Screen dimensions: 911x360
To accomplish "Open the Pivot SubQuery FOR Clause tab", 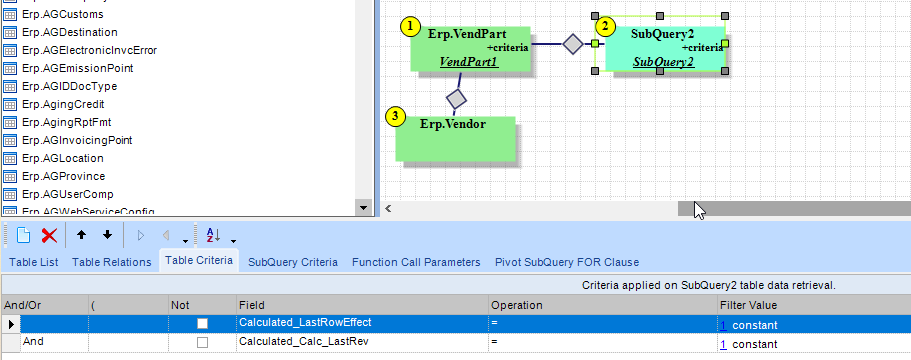I will click(567, 262).
